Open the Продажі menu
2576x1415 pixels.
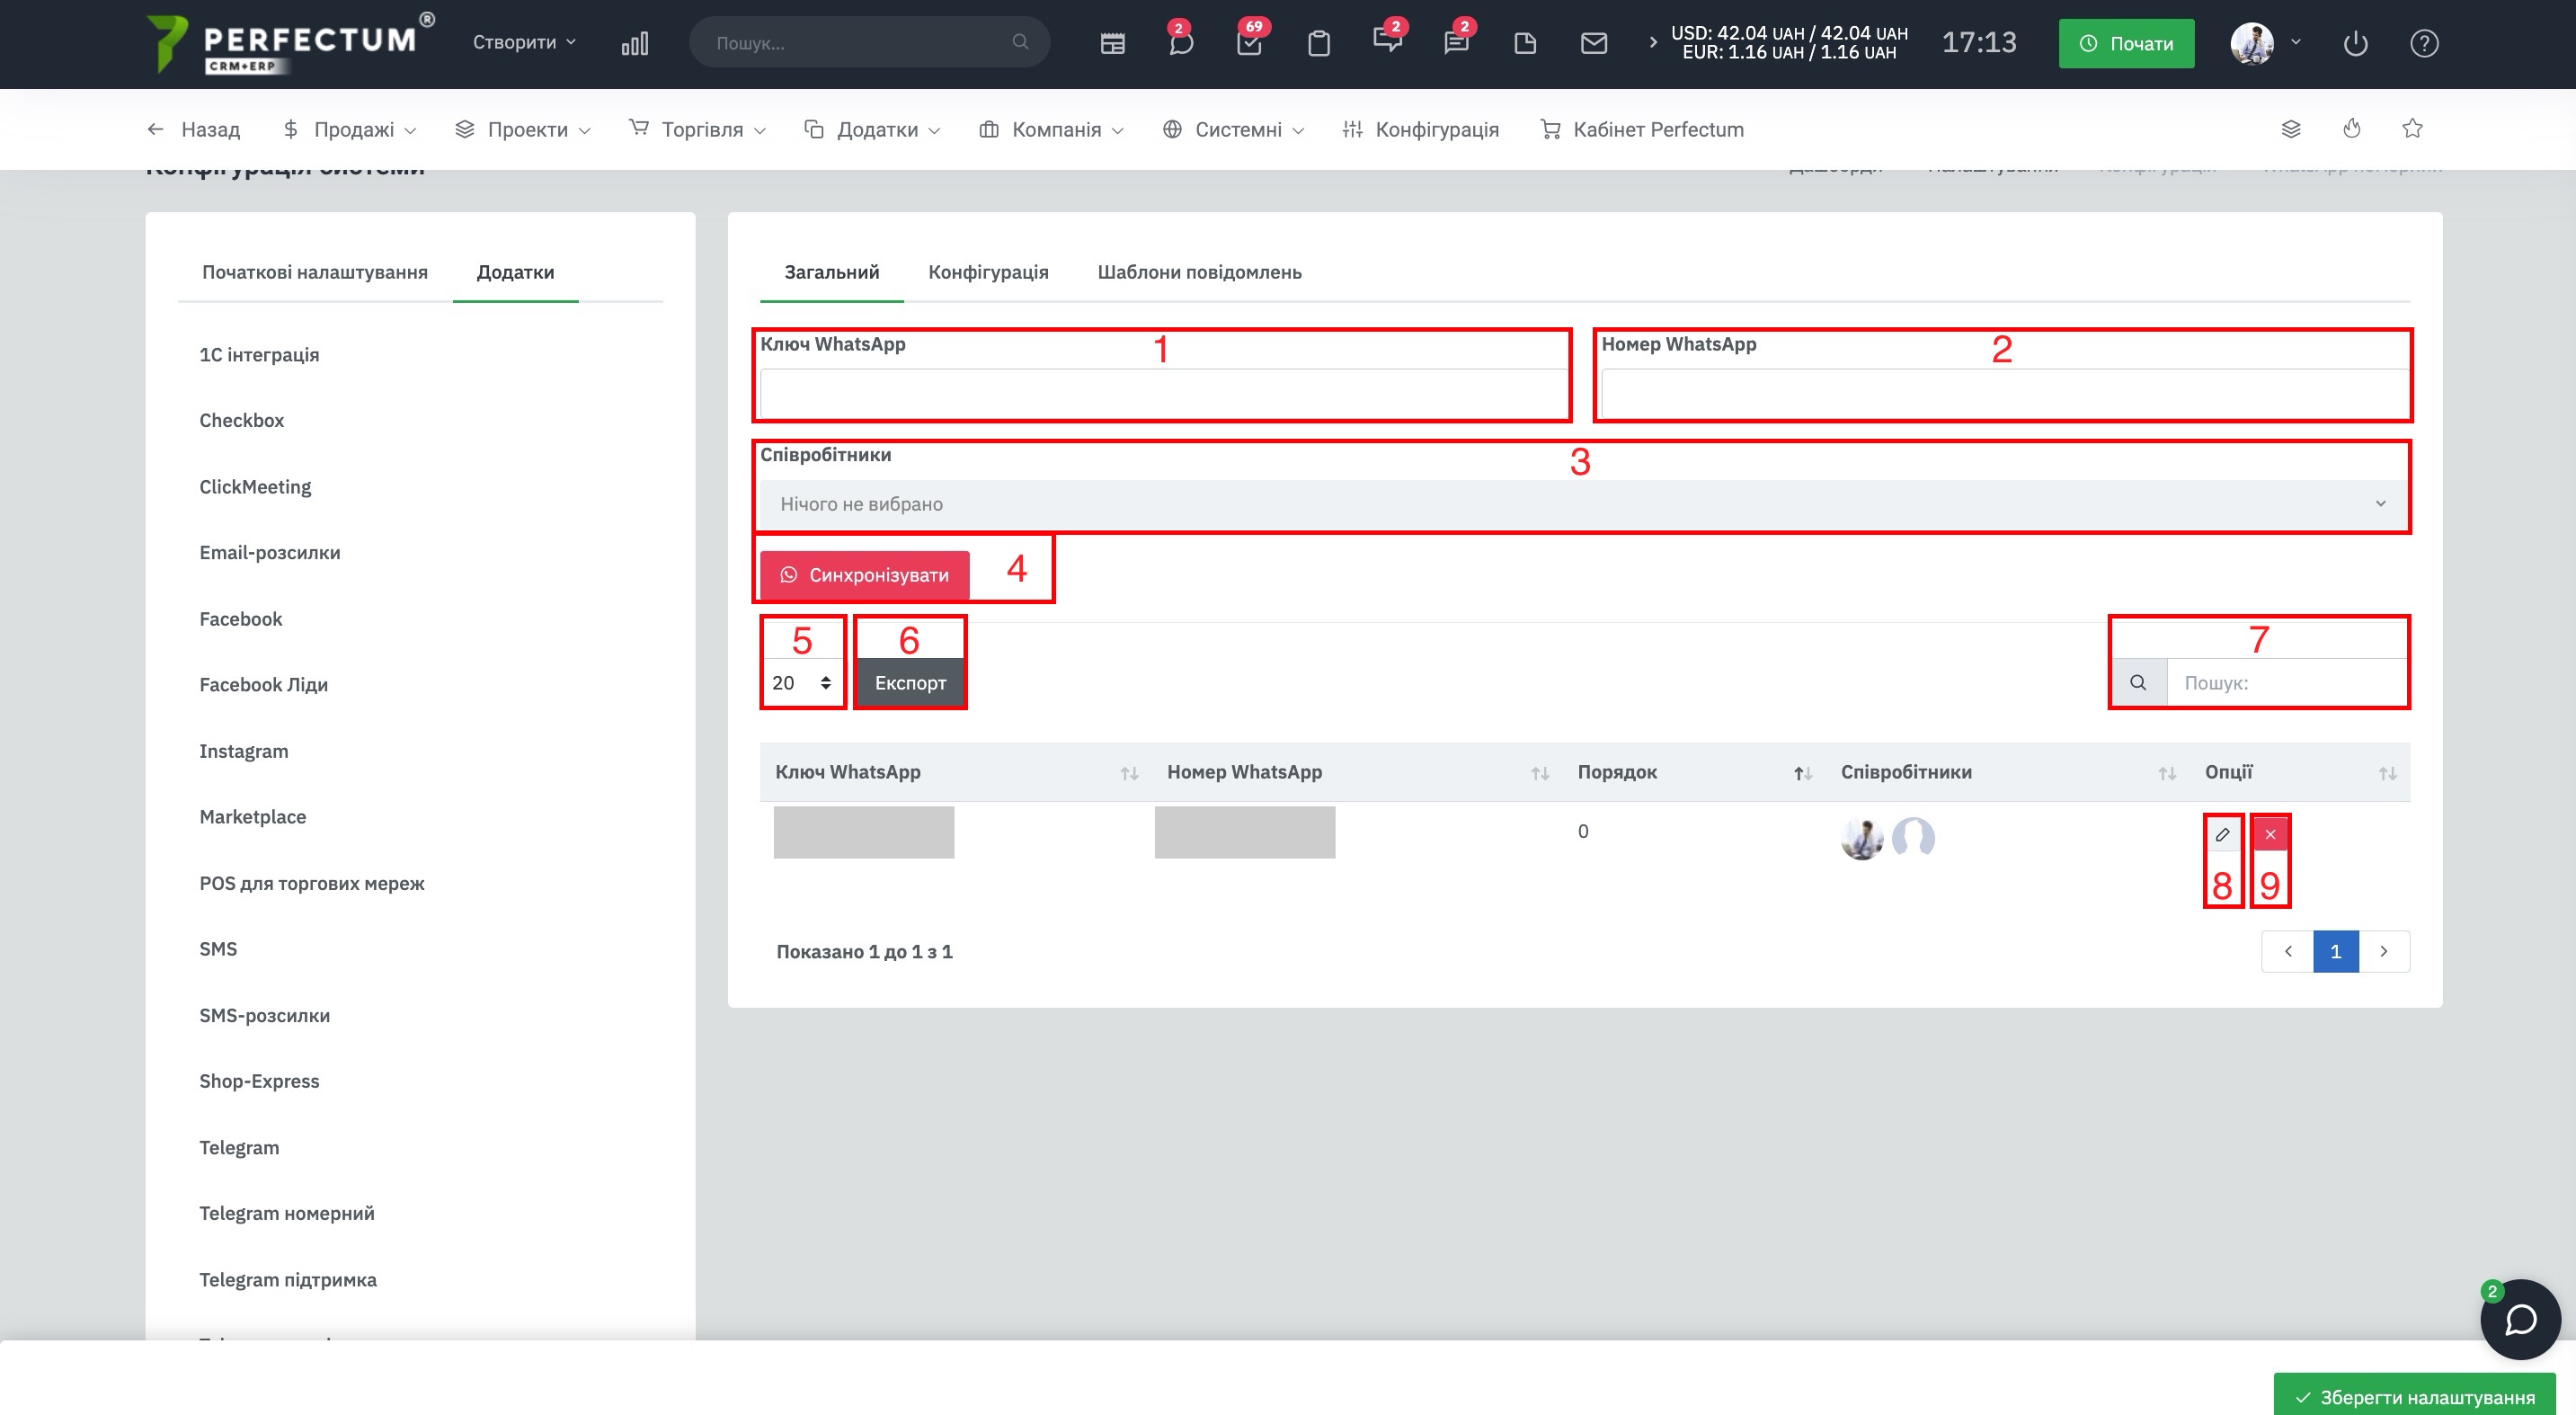tap(352, 130)
